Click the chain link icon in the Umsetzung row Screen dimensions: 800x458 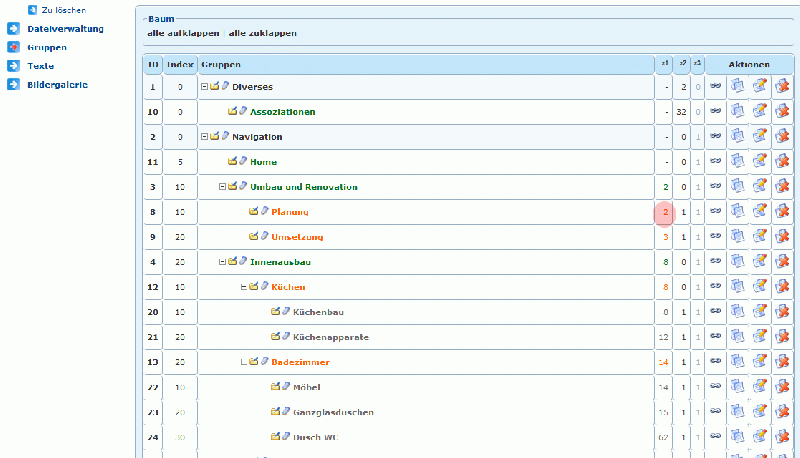point(715,236)
